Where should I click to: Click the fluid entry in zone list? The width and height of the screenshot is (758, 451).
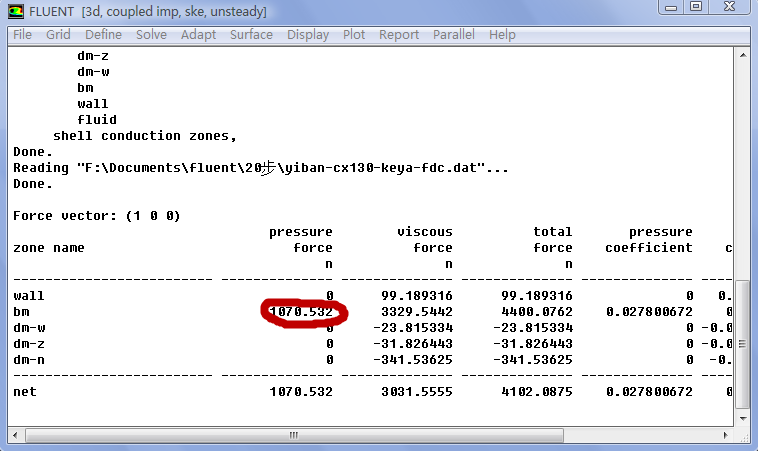[x=97, y=120]
